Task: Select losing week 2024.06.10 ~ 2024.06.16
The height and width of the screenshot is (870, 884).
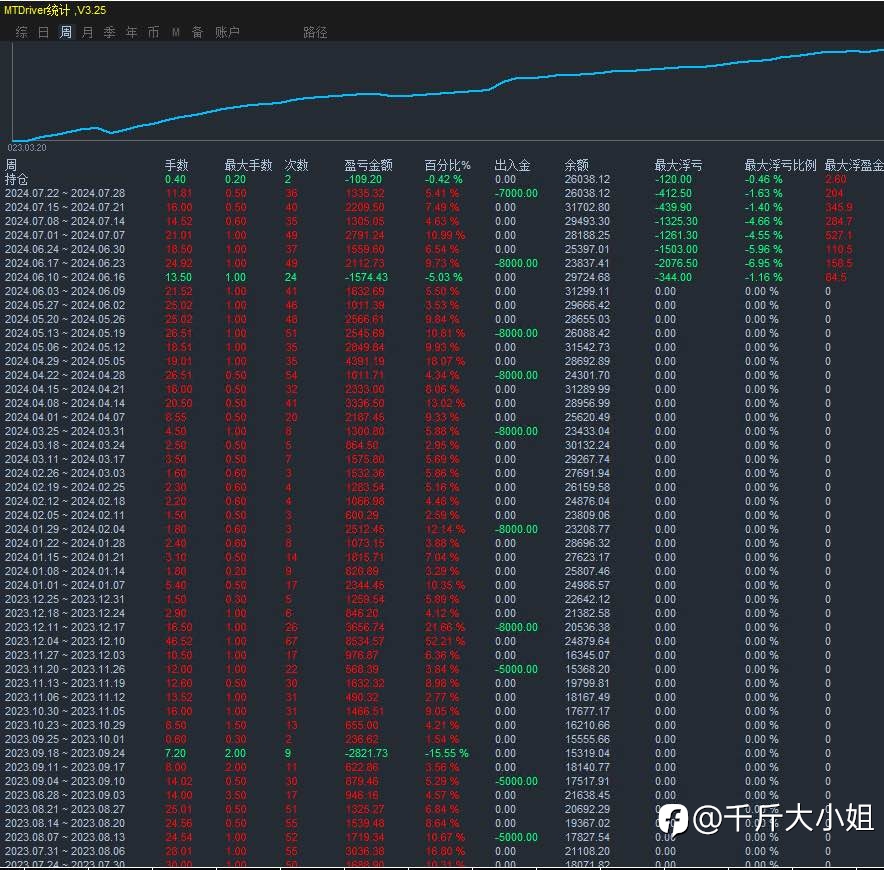Action: (x=442, y=277)
